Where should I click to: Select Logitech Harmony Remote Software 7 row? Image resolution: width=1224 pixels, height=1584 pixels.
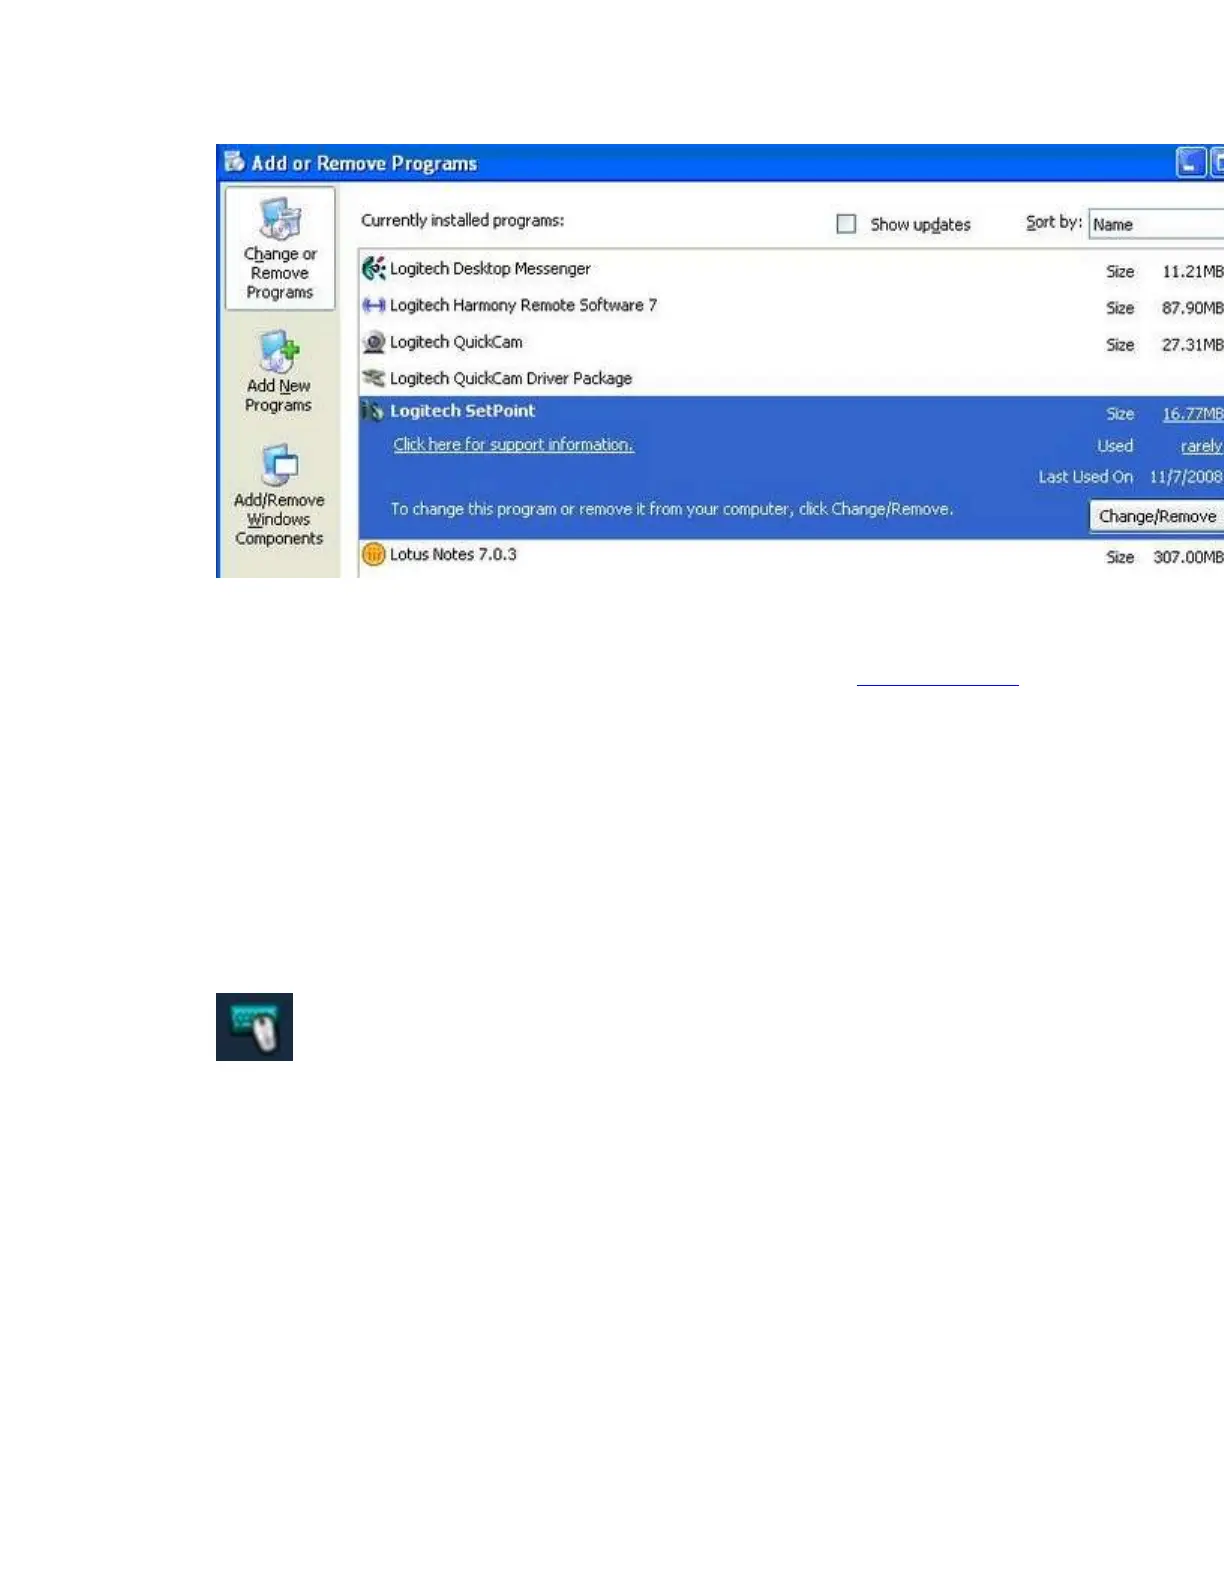[791, 306]
